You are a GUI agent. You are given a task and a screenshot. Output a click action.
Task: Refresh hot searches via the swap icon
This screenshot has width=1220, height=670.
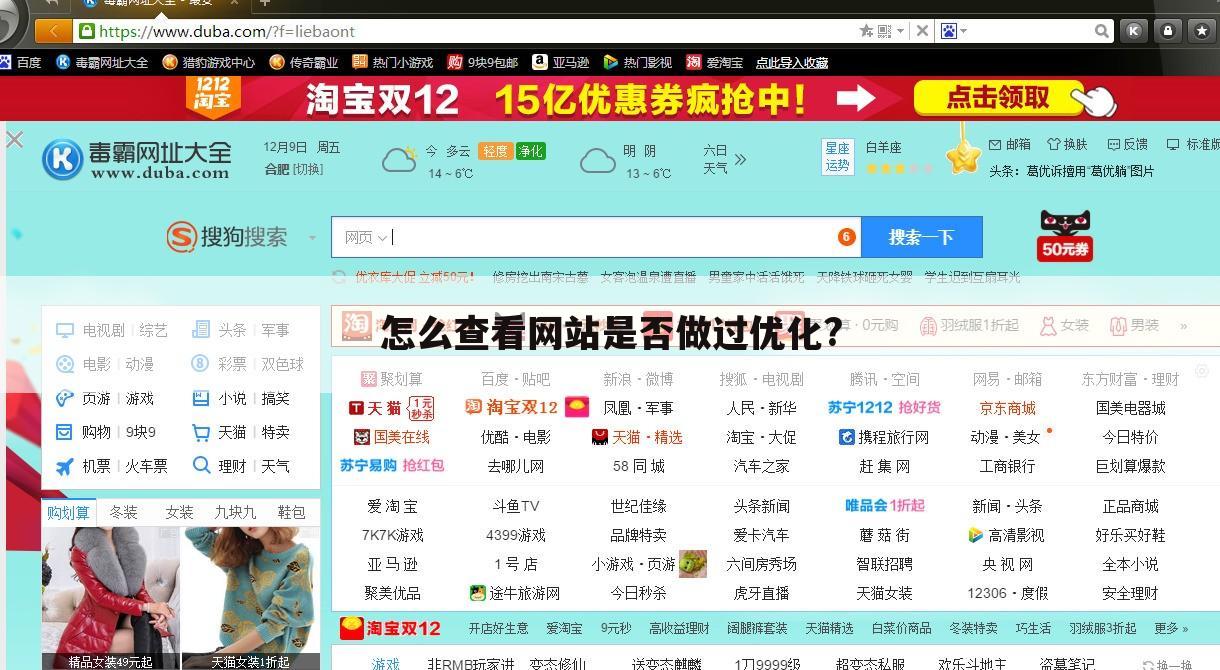pyautogui.click(x=340, y=277)
